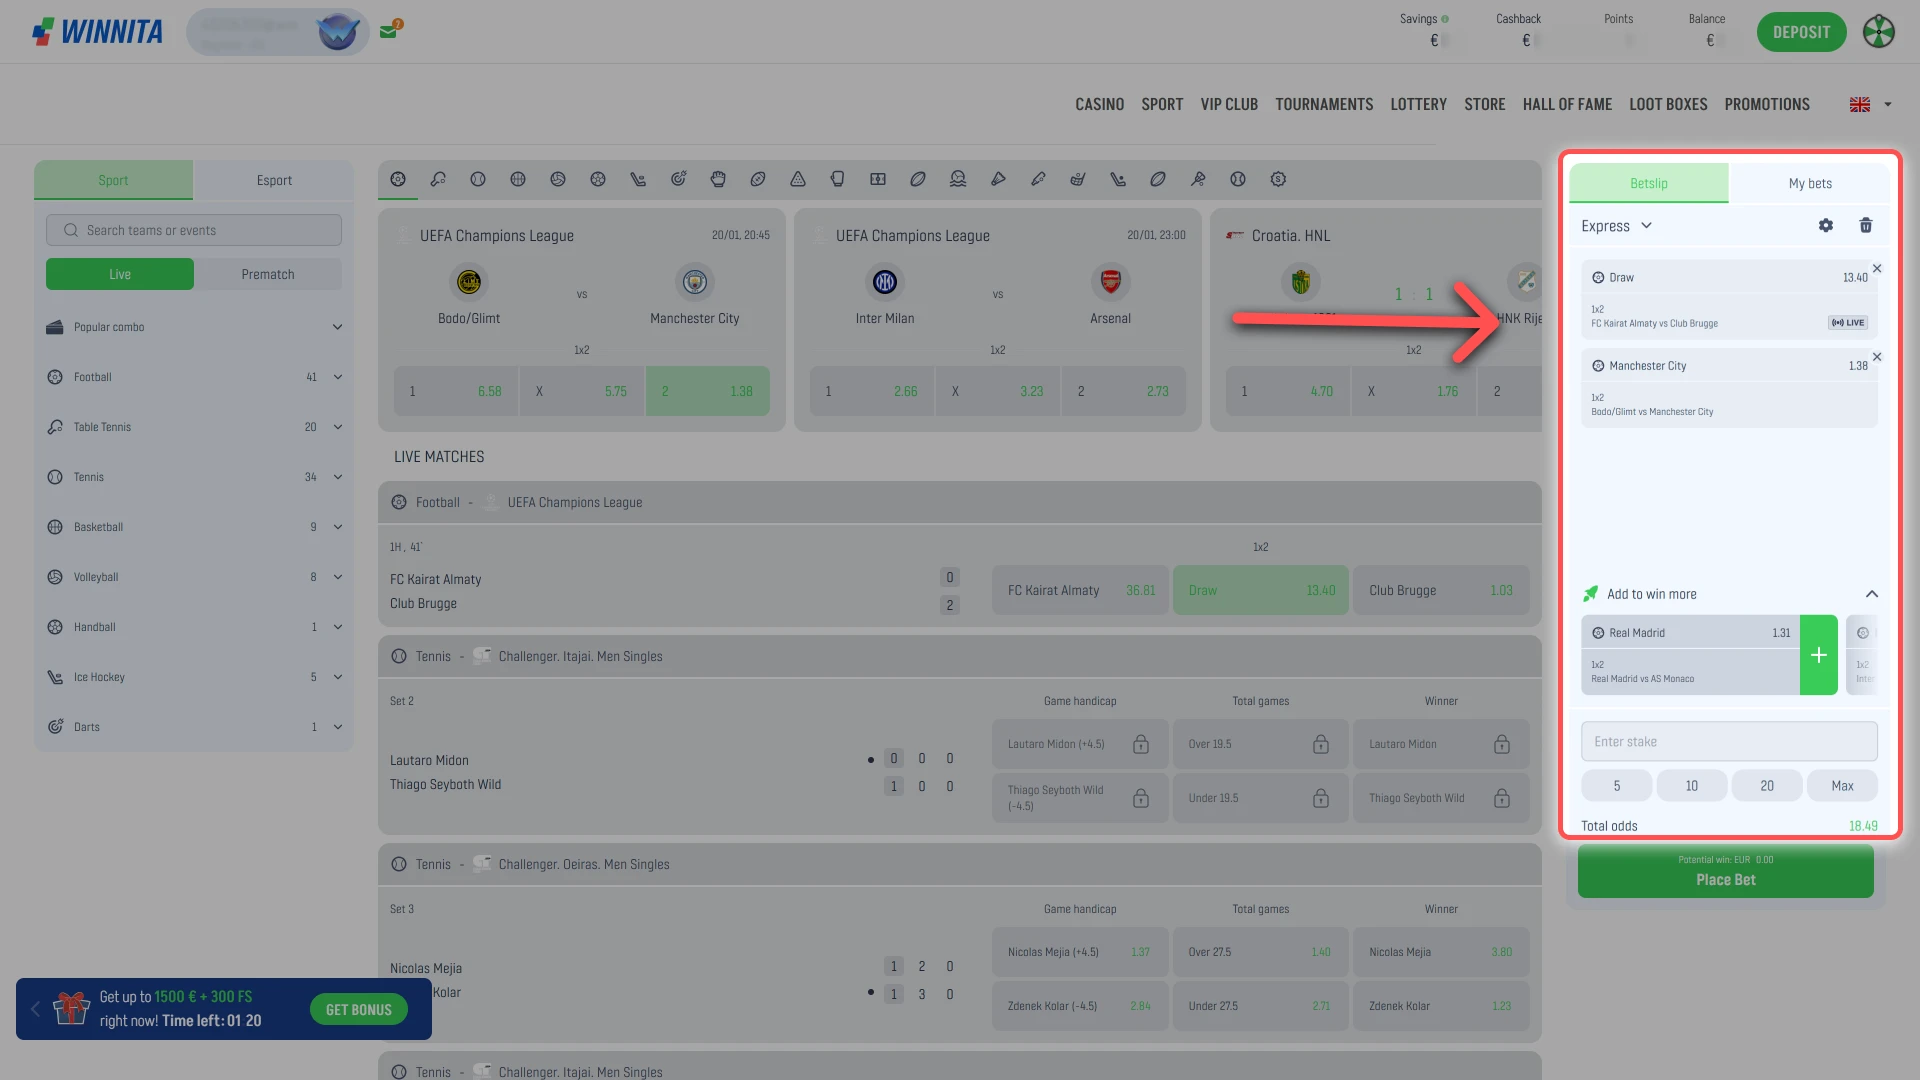Screen dimensions: 1920x1080
Task: Select Nicolas Mejia winner odds 3.80
Action: point(1441,952)
